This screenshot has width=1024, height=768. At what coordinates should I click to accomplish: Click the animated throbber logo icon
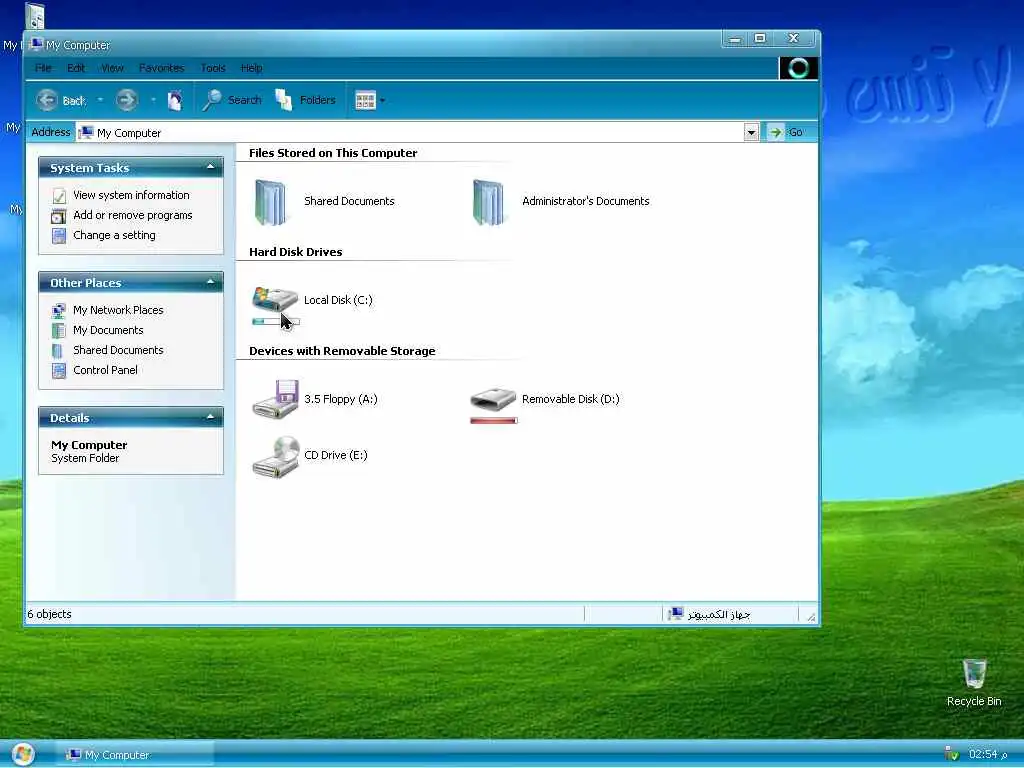point(798,68)
